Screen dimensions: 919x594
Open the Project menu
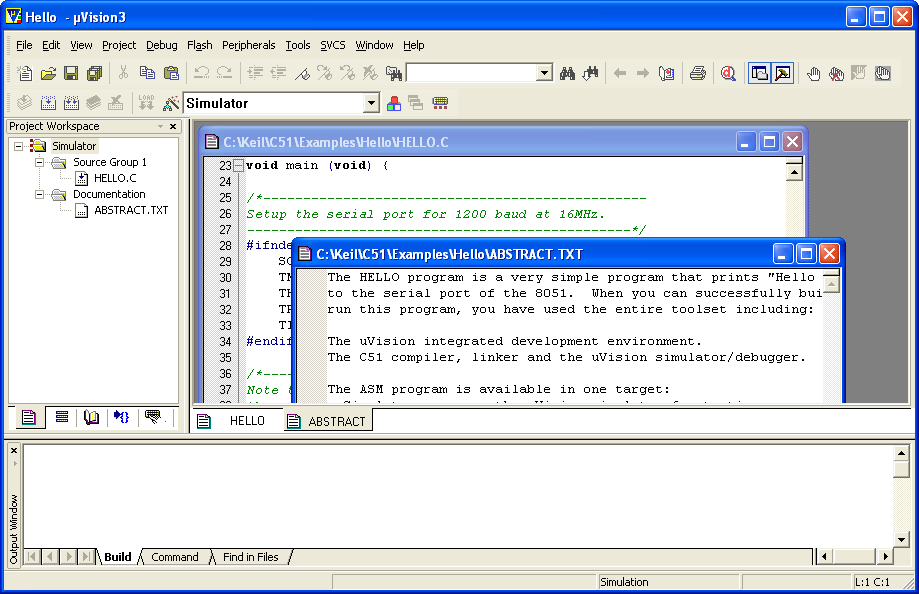[119, 45]
